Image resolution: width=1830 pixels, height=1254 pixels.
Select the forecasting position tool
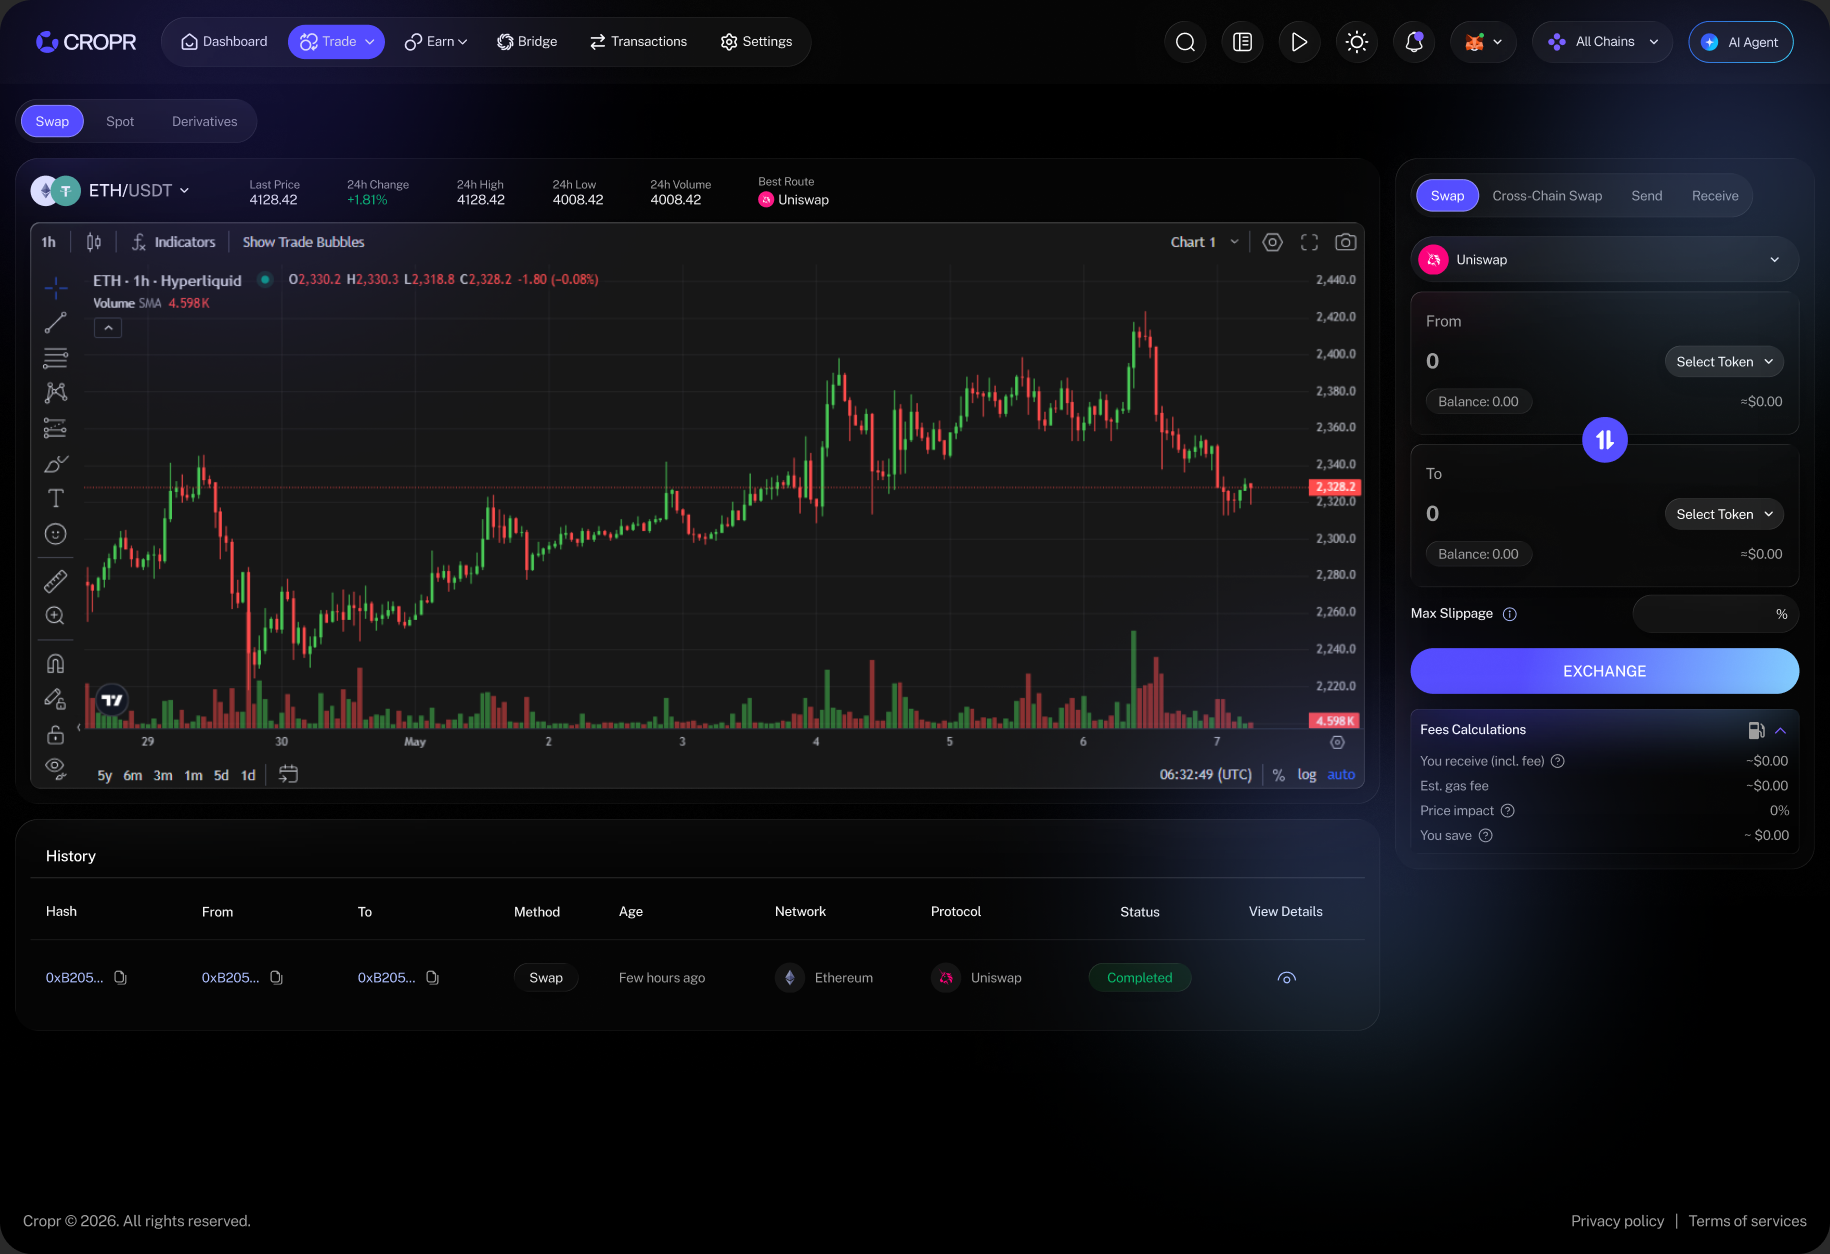pos(56,428)
